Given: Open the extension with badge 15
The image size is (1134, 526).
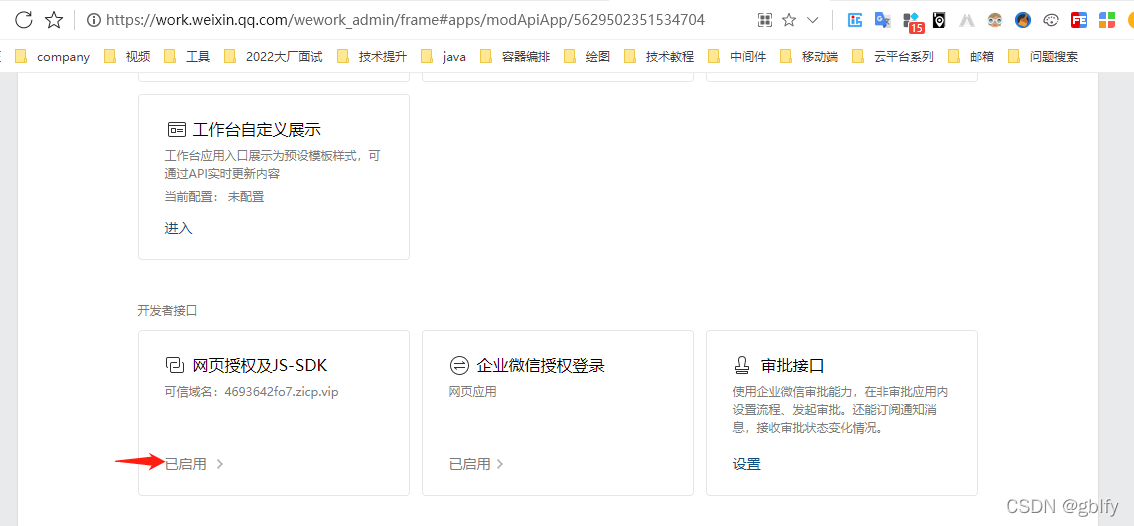Looking at the screenshot, I should coord(912,22).
